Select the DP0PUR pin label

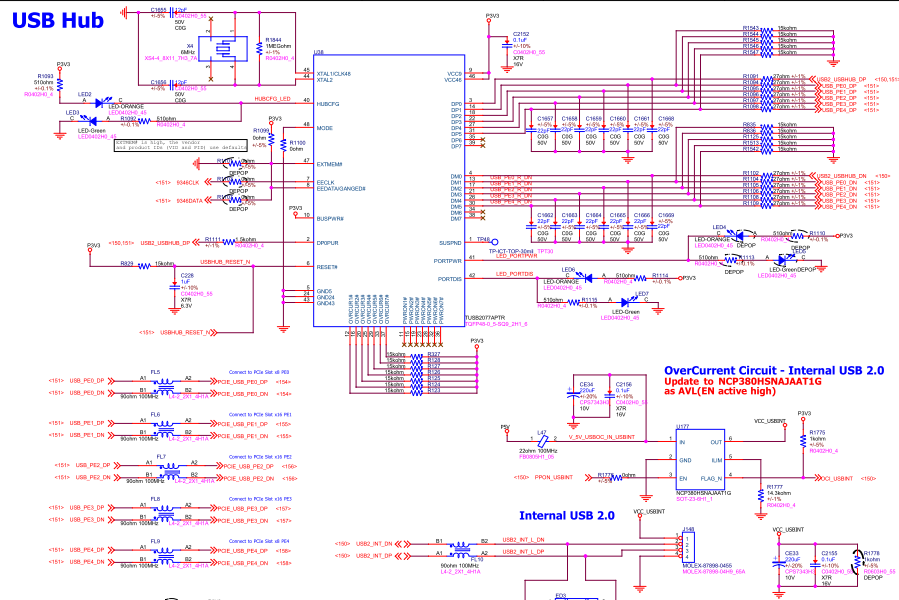coord(327,243)
